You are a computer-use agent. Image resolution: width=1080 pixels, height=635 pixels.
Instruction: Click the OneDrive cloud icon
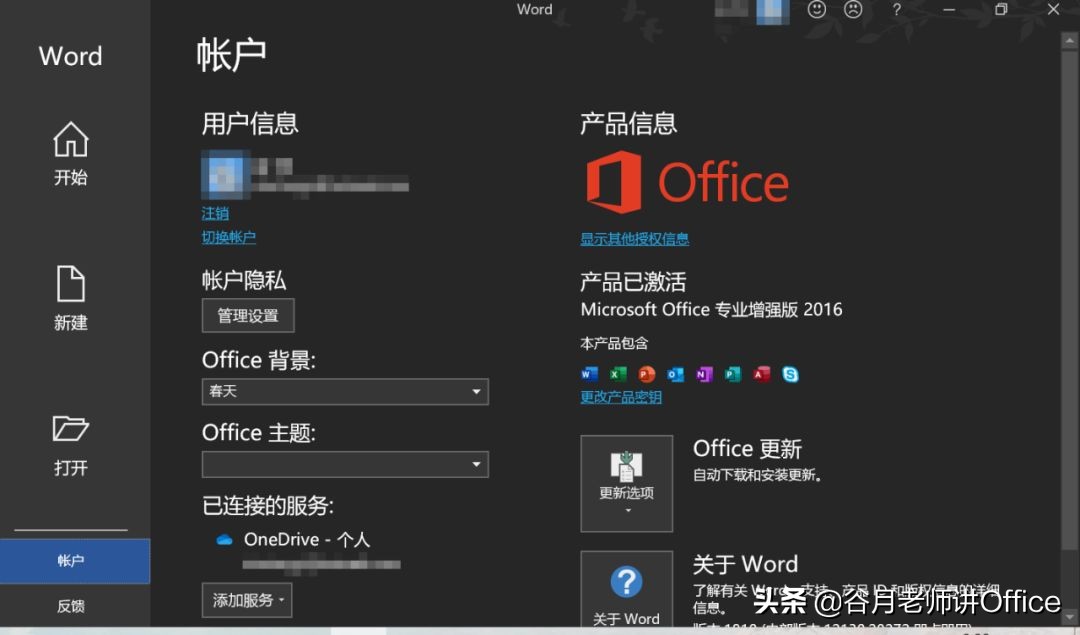pyautogui.click(x=225, y=540)
